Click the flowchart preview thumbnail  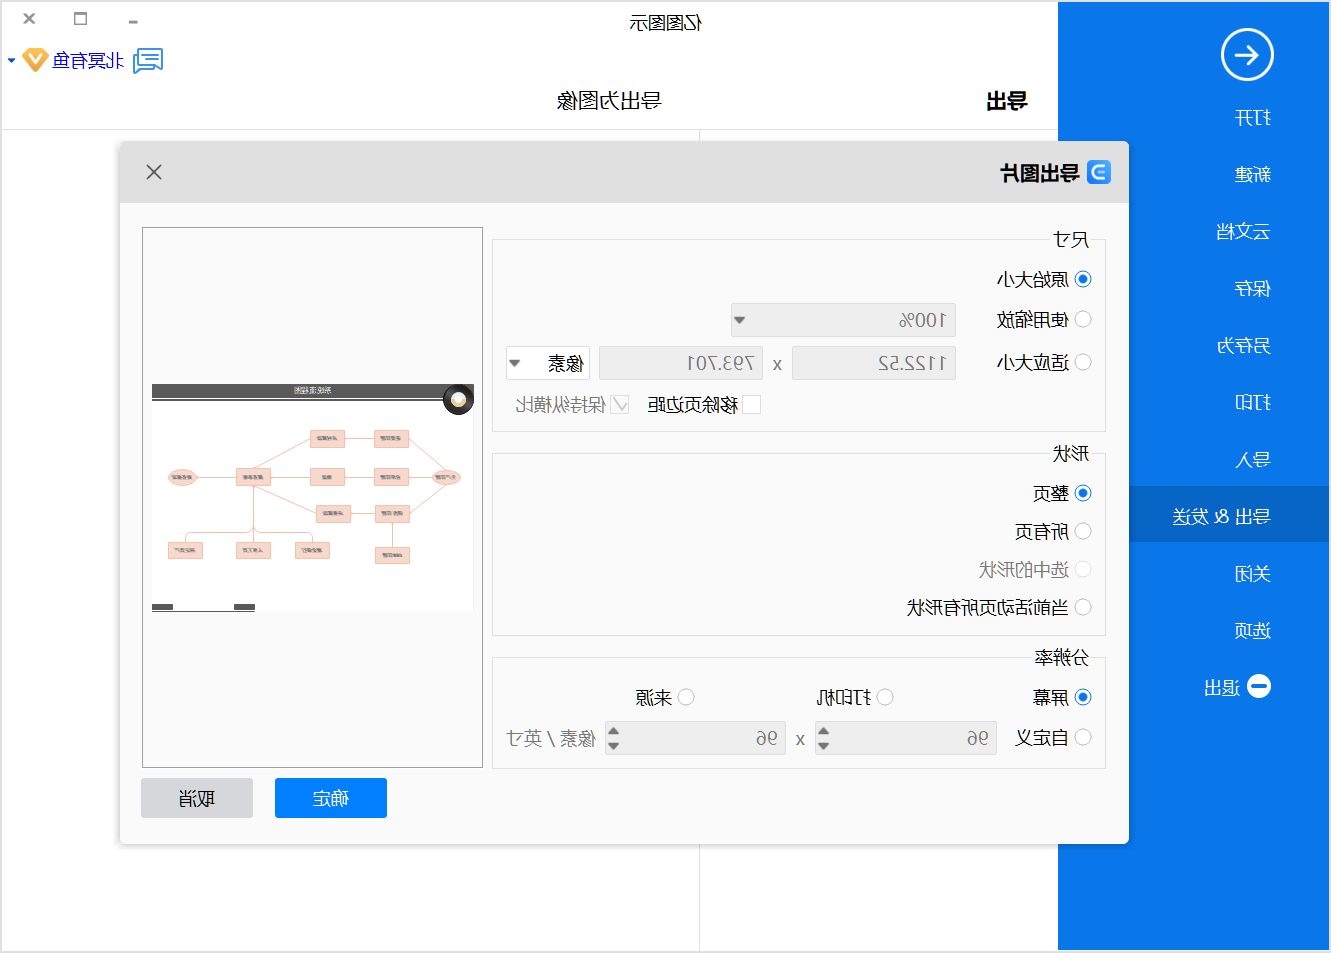[x=313, y=497]
